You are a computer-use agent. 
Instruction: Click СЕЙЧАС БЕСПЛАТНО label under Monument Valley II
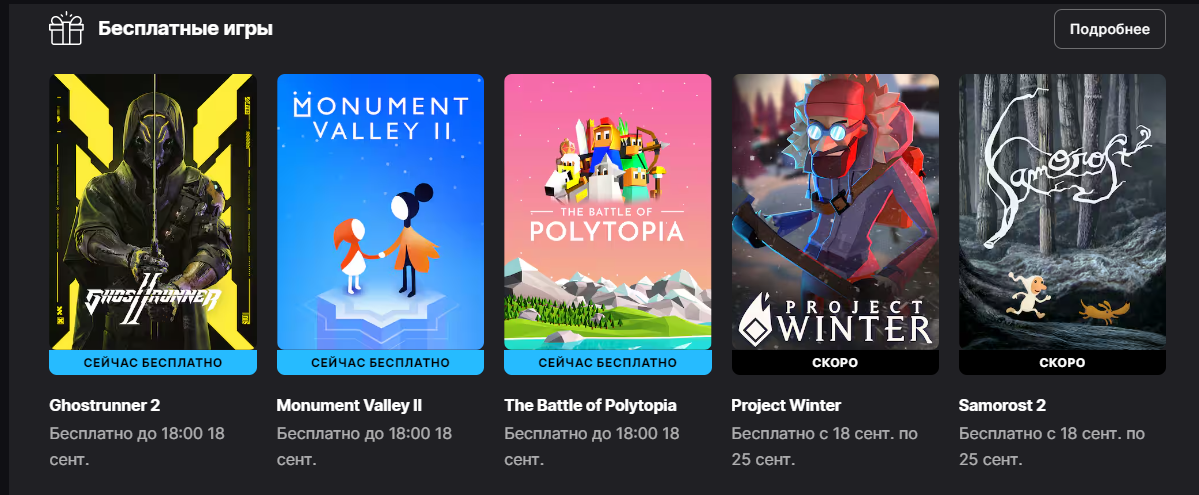(x=380, y=363)
